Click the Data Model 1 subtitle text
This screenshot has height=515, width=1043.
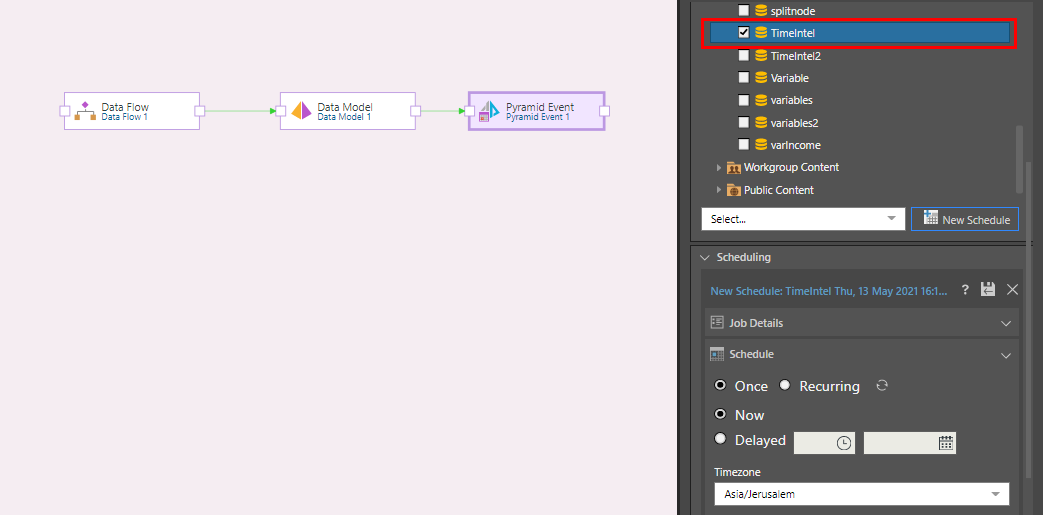[x=344, y=117]
